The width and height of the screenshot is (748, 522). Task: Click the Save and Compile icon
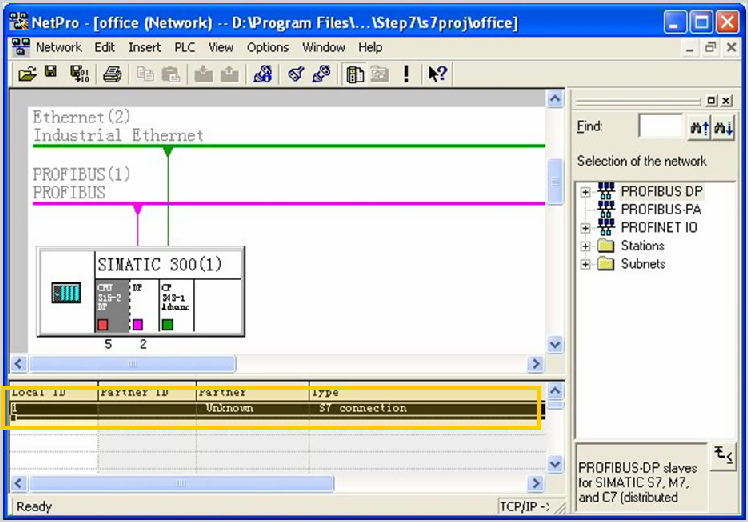click(x=79, y=74)
